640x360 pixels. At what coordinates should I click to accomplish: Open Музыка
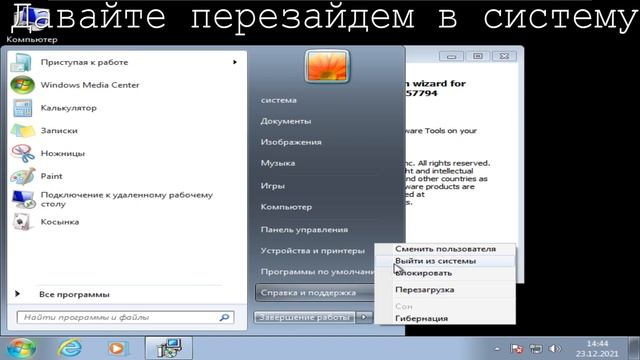278,163
